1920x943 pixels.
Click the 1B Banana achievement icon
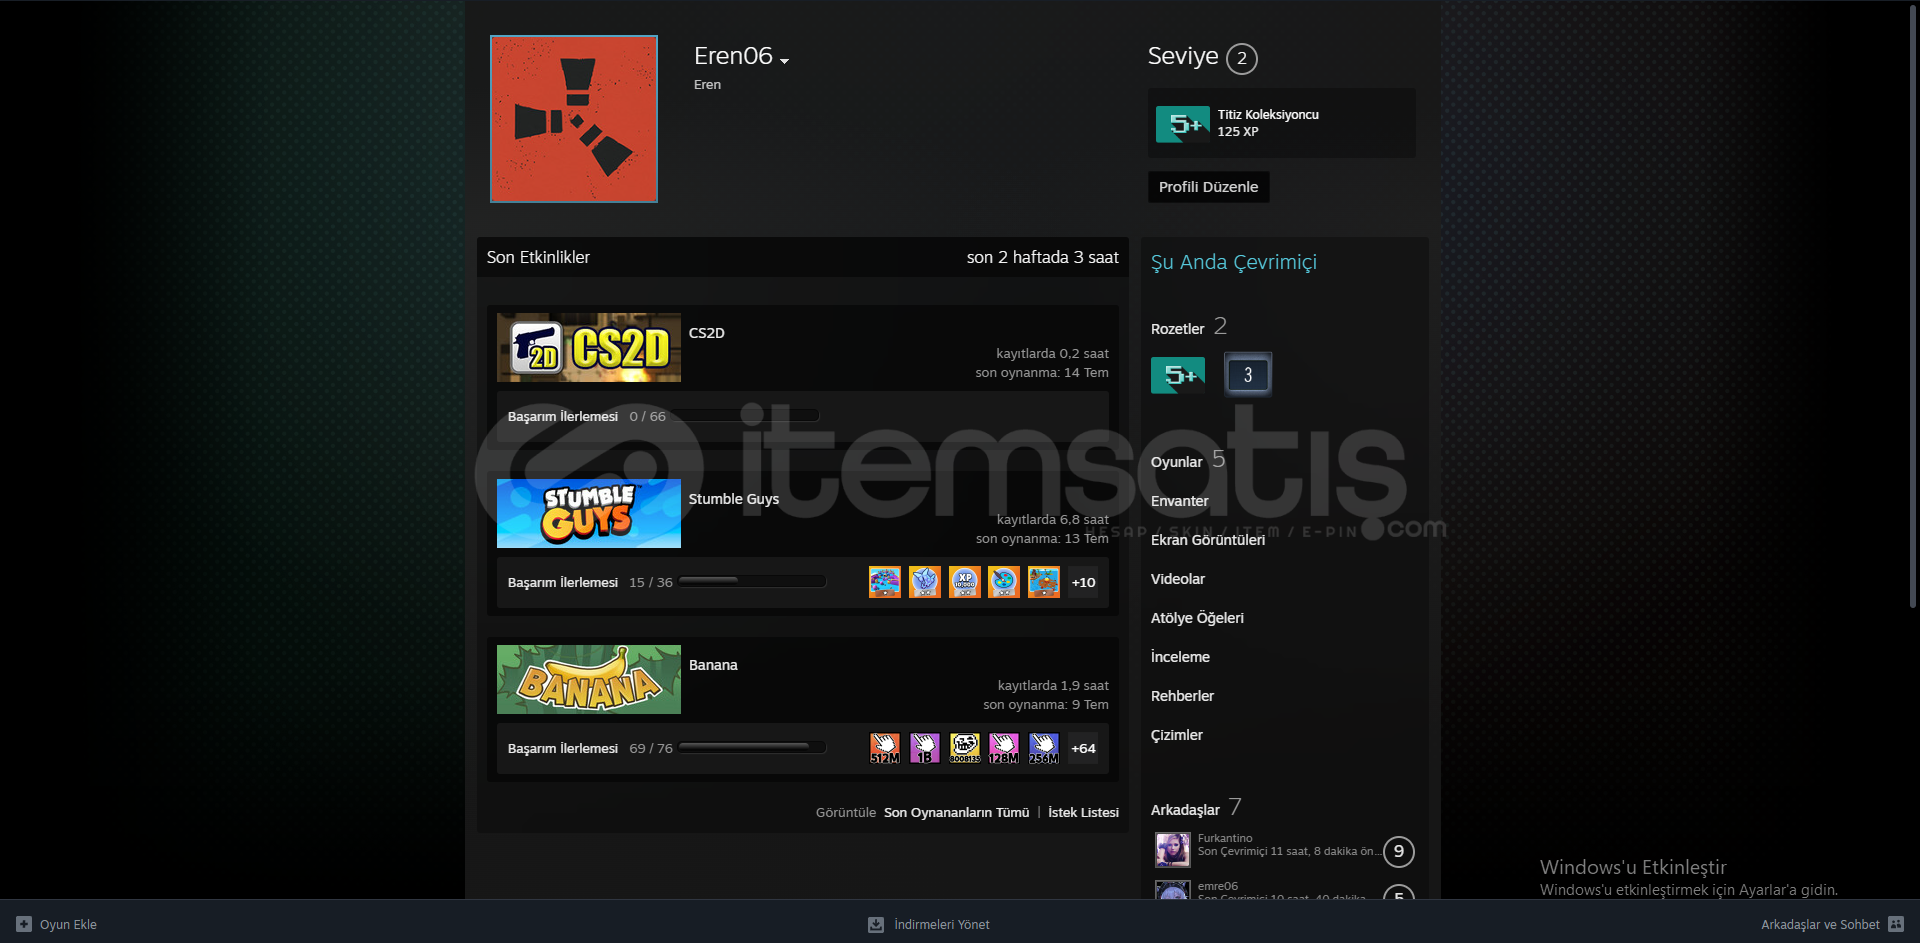pos(925,748)
